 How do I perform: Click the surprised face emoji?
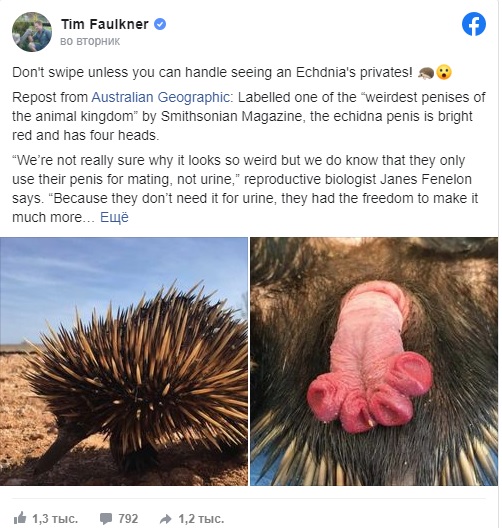pyautogui.click(x=444, y=72)
